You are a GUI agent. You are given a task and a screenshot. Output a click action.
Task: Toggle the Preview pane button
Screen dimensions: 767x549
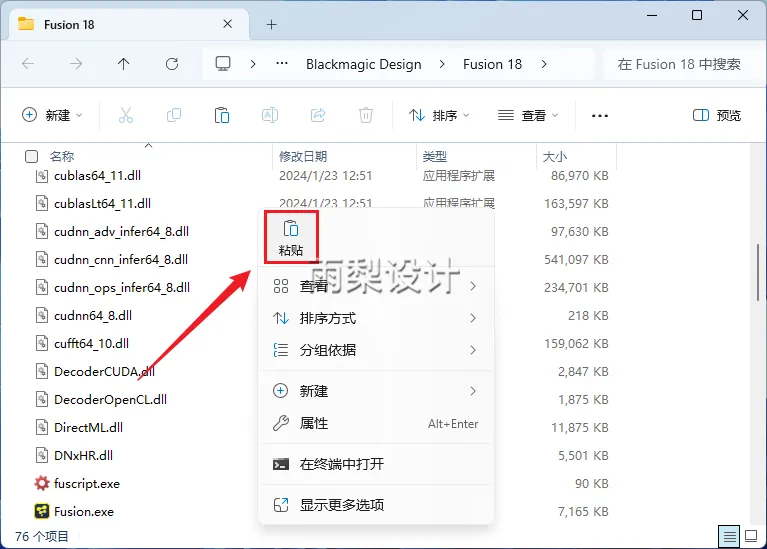717,115
